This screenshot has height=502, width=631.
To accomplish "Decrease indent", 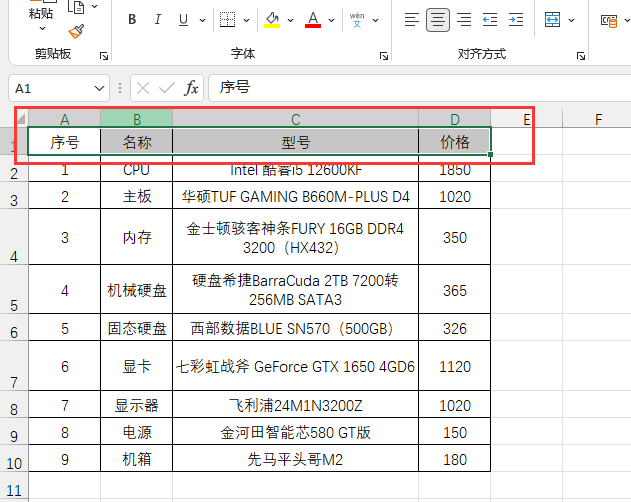I will (490, 19).
